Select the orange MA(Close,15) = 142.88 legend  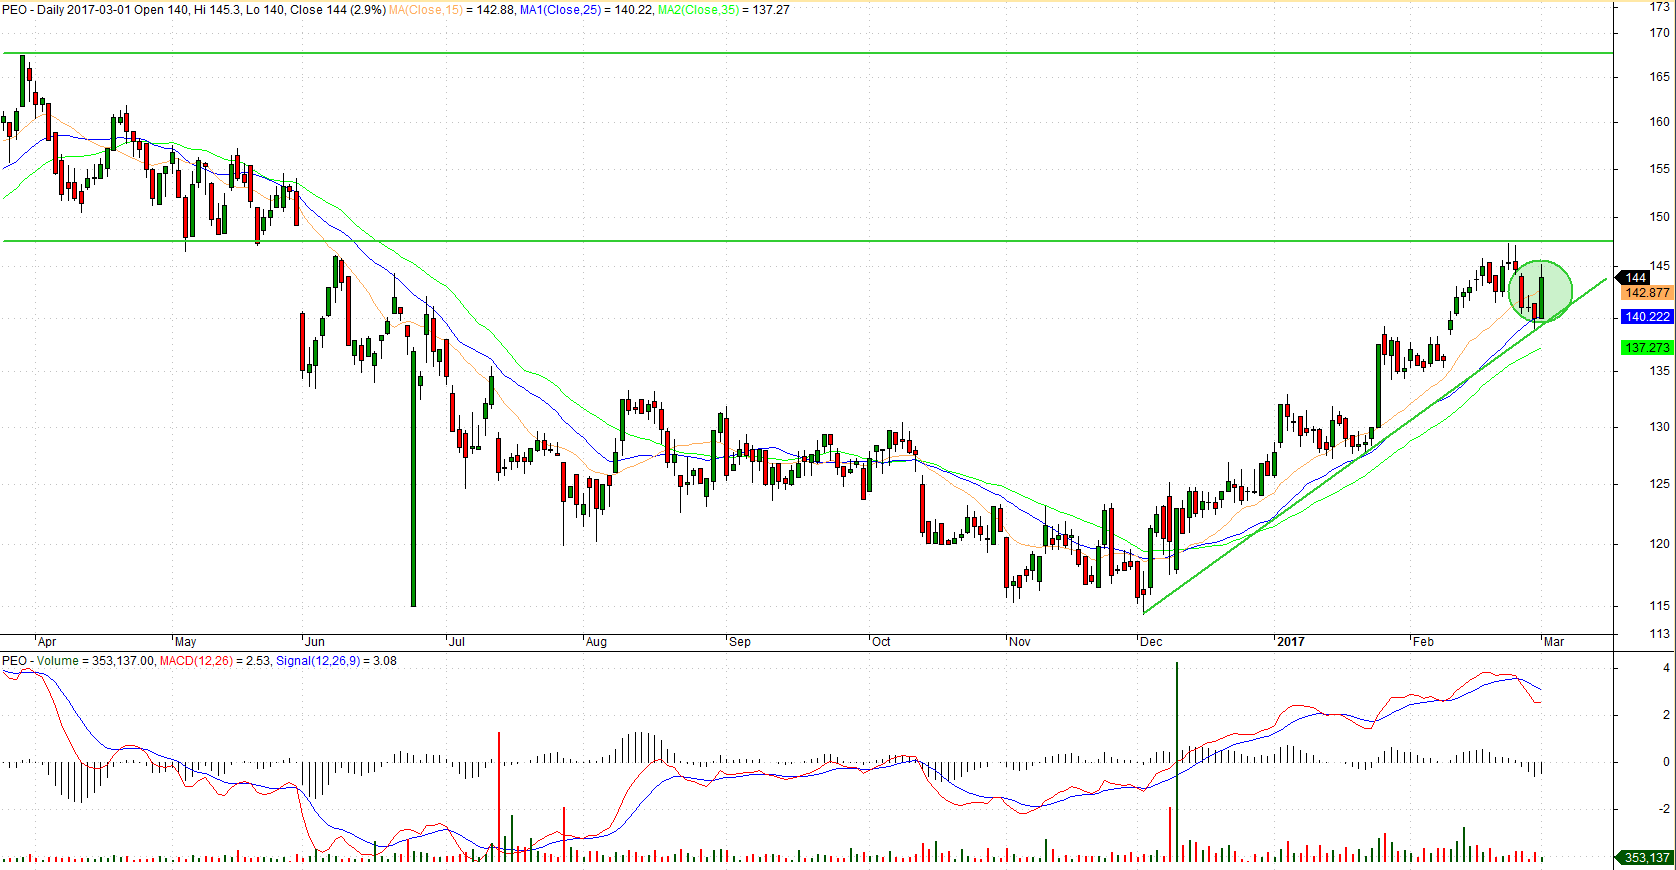(x=451, y=10)
